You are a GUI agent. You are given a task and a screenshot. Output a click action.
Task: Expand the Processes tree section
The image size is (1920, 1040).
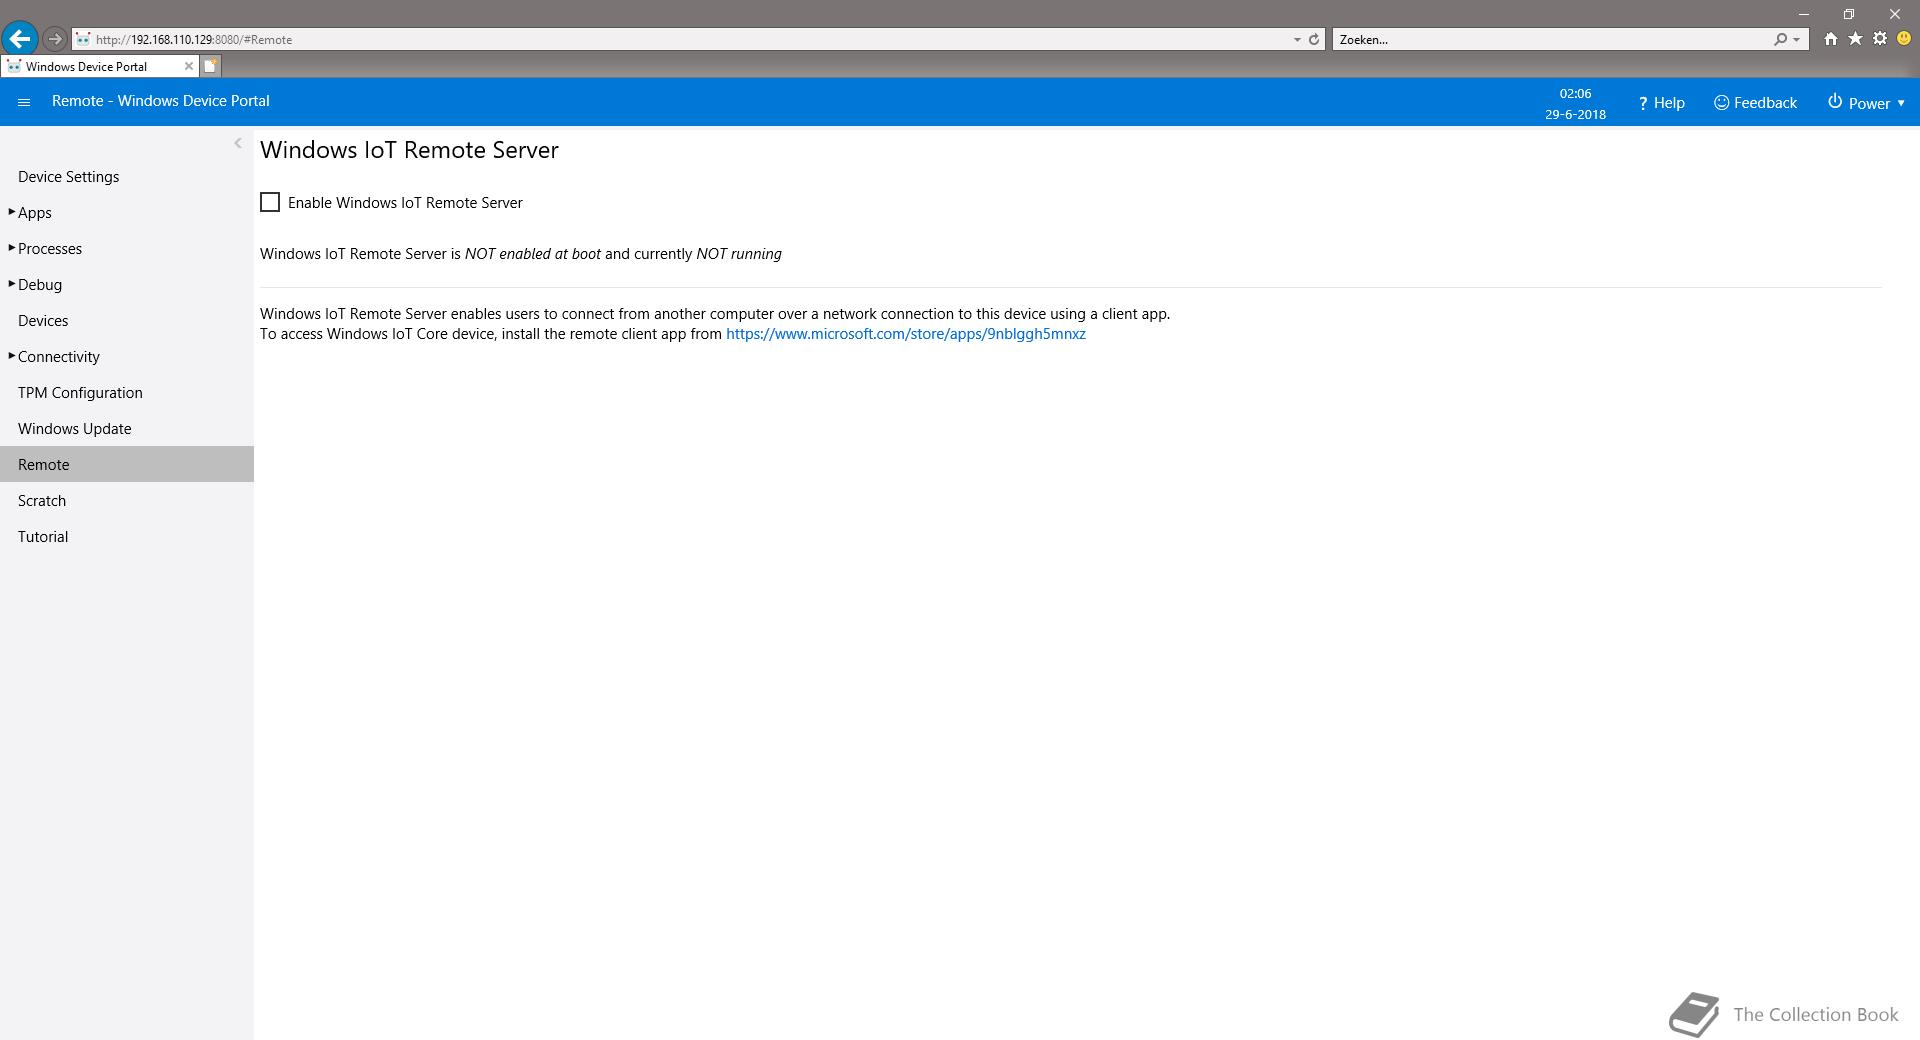click(x=12, y=248)
